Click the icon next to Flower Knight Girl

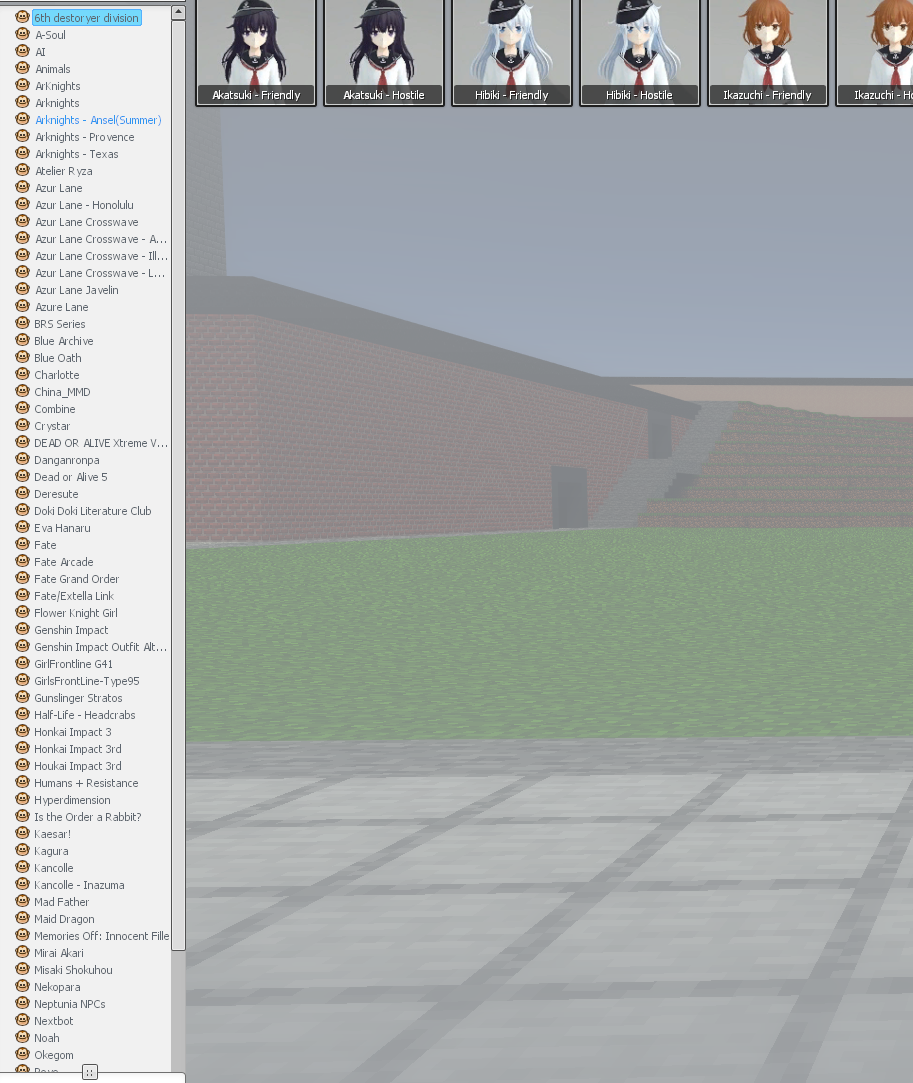pos(23,612)
